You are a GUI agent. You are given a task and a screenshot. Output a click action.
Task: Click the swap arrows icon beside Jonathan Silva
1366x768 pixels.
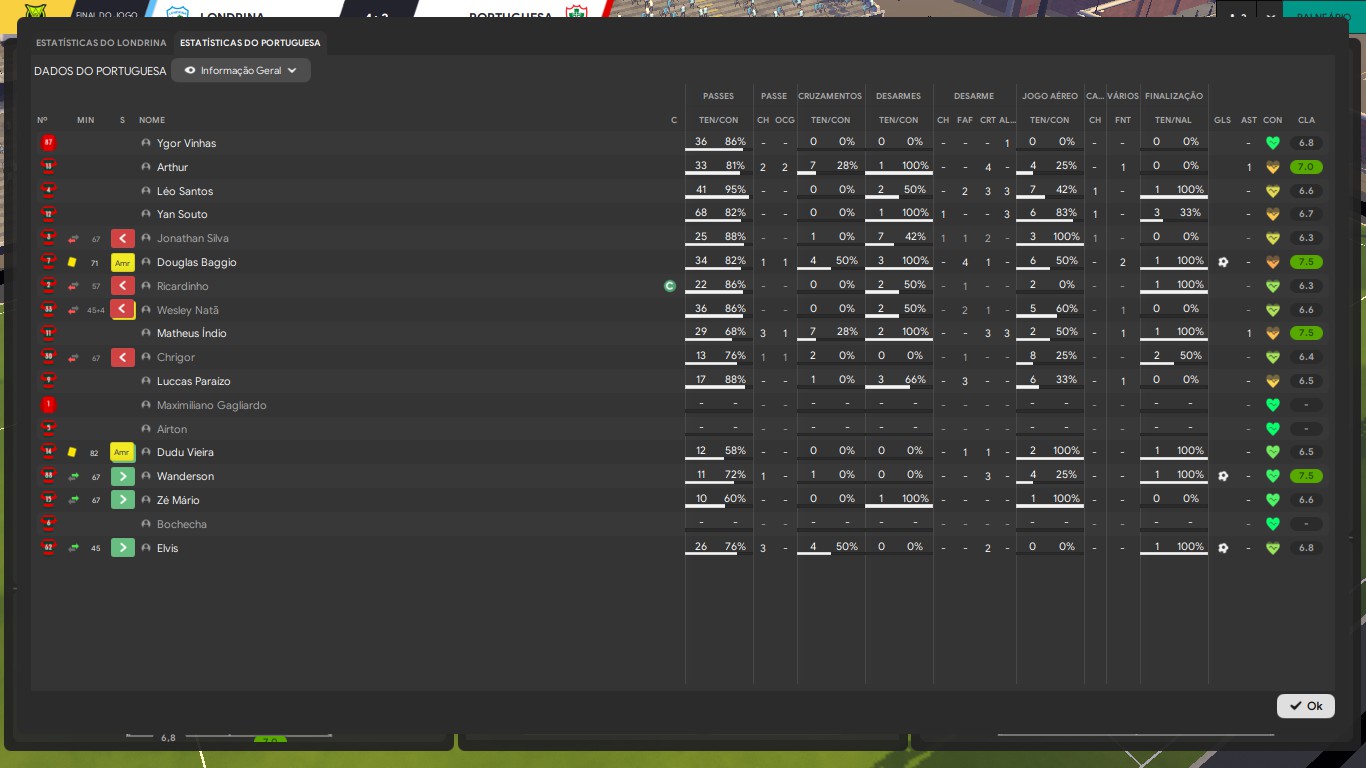(x=73, y=238)
